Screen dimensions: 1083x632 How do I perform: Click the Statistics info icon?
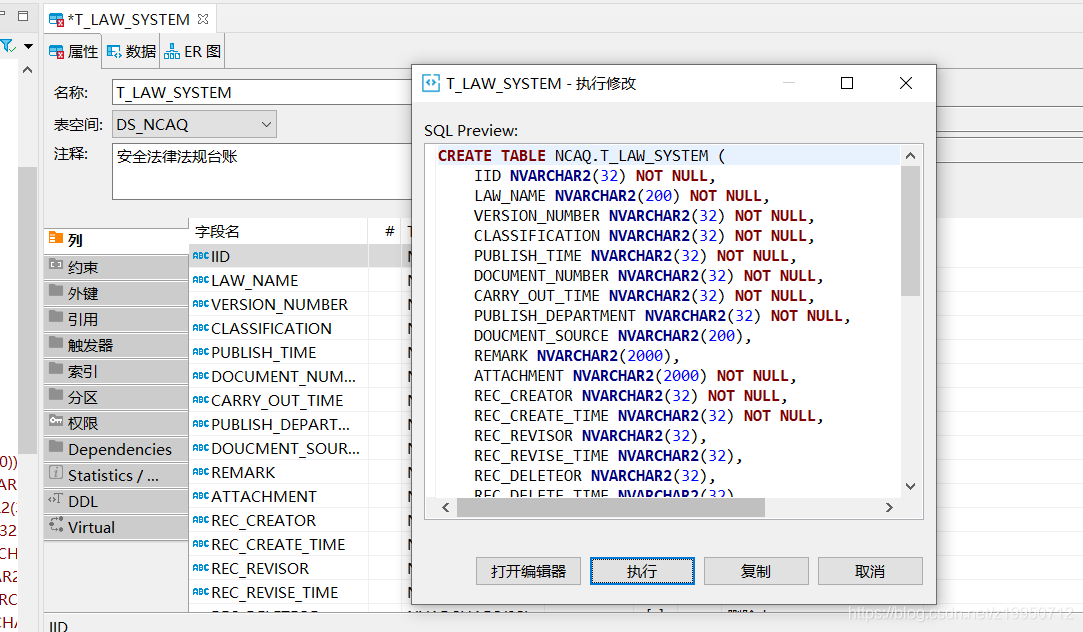56,472
